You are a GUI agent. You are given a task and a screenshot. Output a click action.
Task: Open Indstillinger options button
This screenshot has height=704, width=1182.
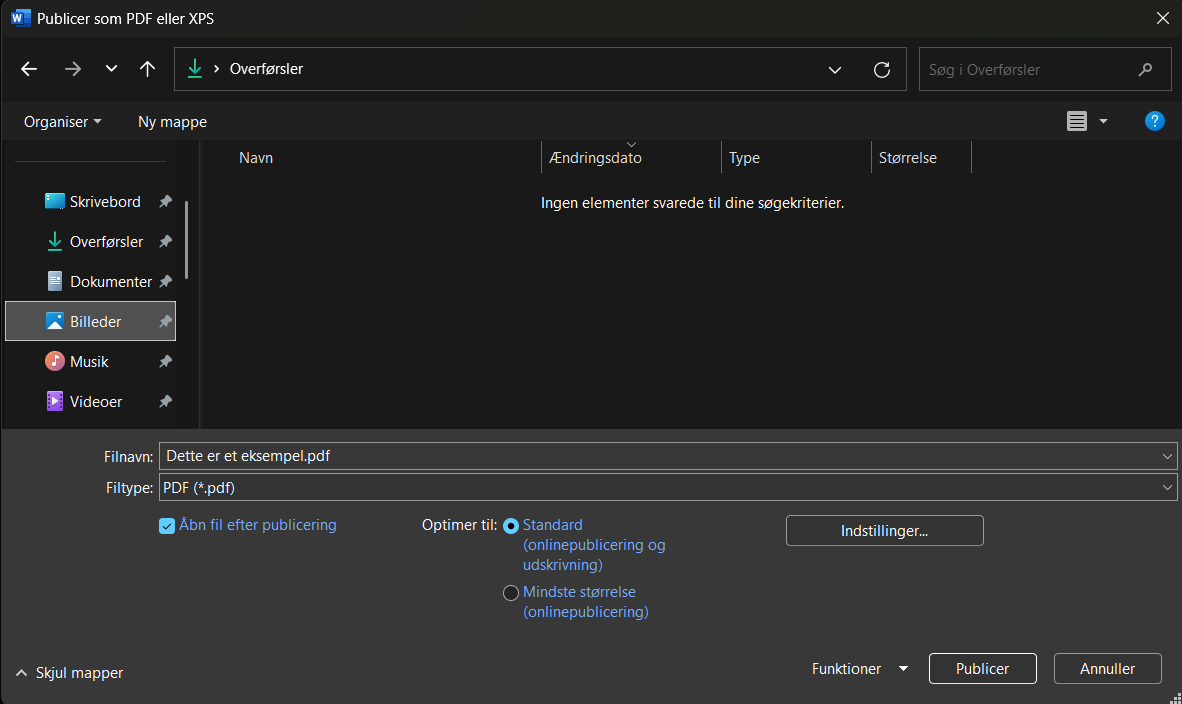[x=884, y=531]
